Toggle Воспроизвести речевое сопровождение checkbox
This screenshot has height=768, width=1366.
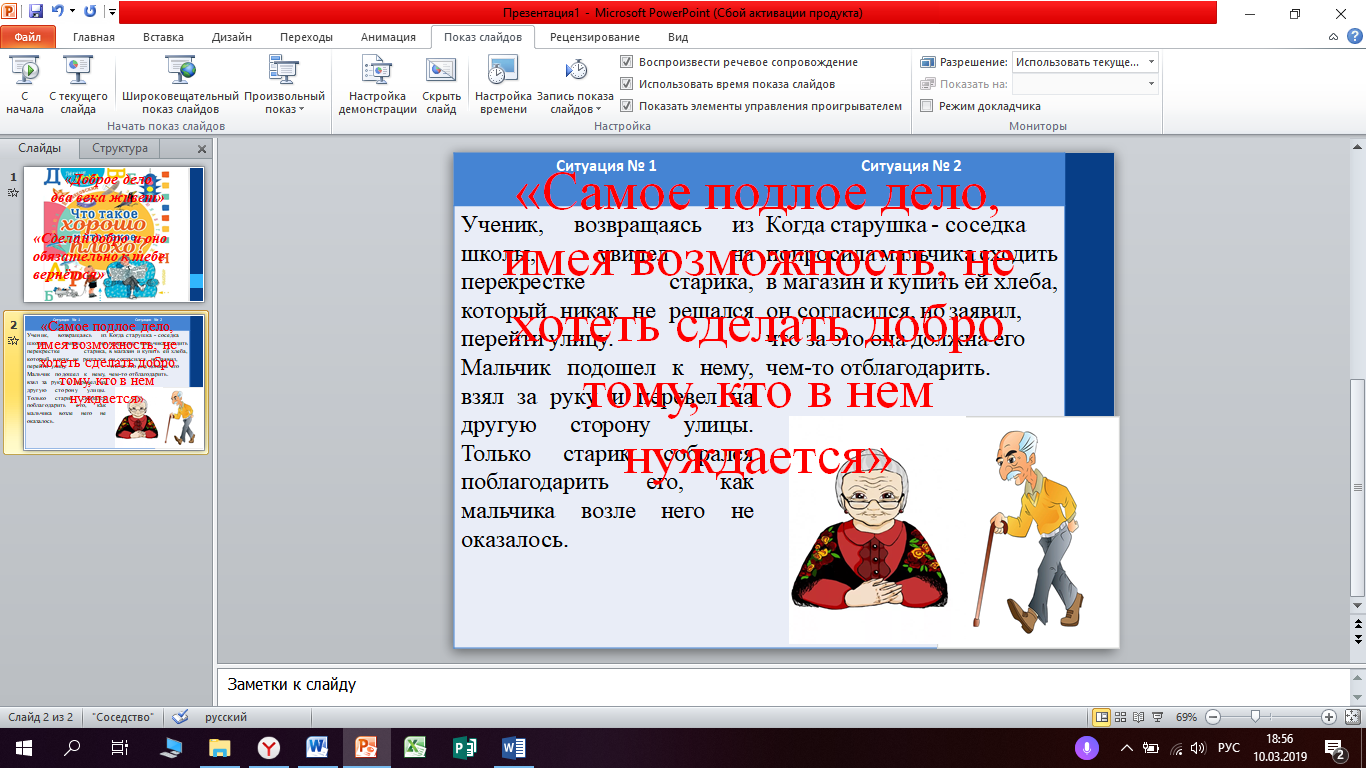coord(627,62)
